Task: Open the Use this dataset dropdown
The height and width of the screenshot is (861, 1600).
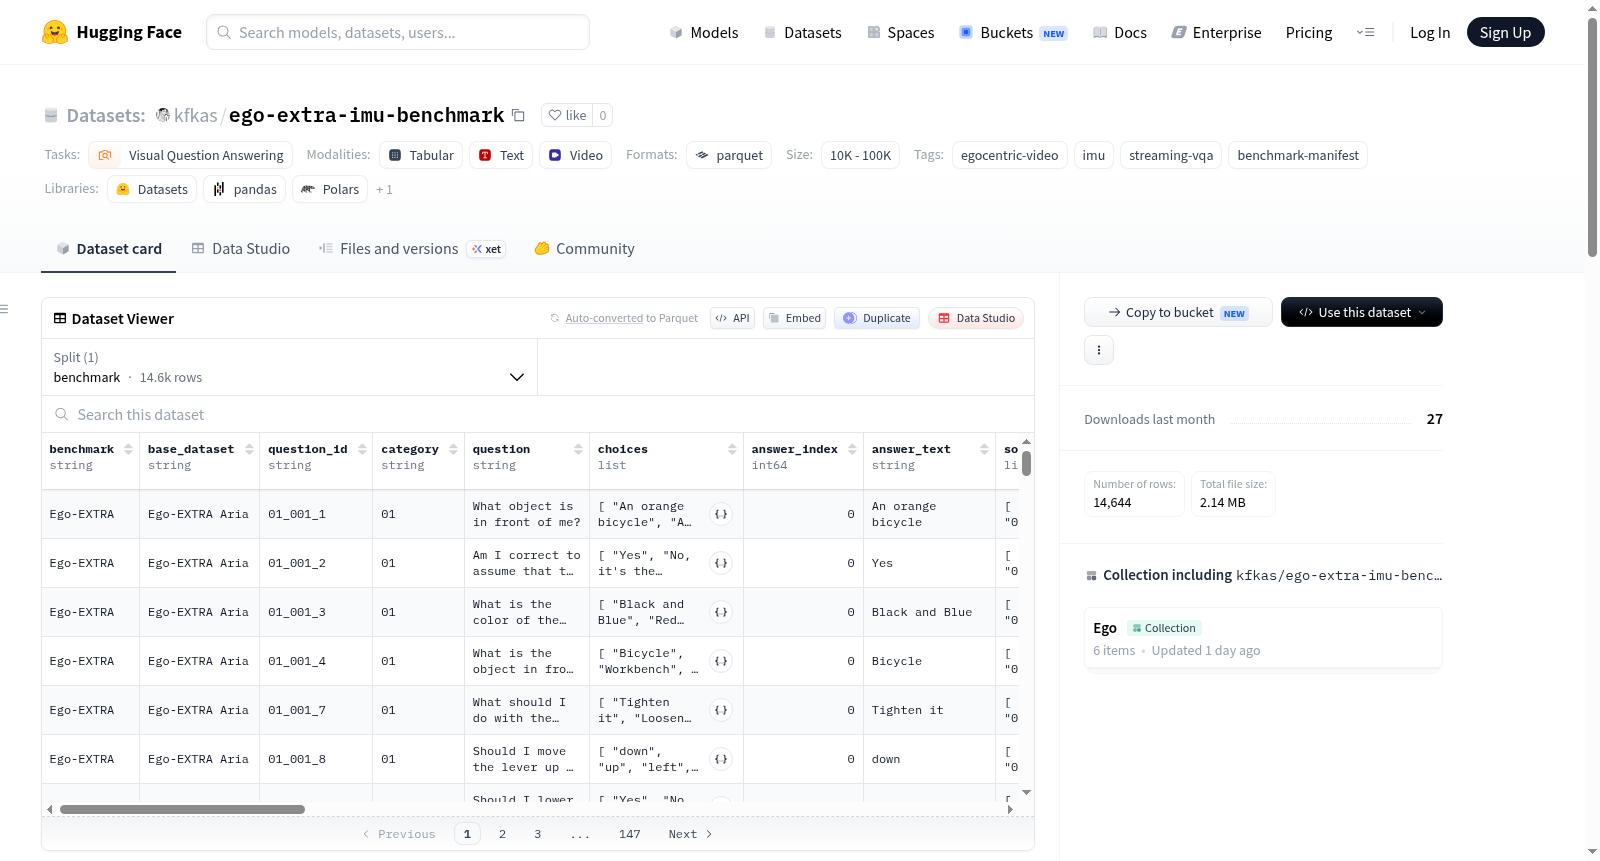Action: [1362, 312]
